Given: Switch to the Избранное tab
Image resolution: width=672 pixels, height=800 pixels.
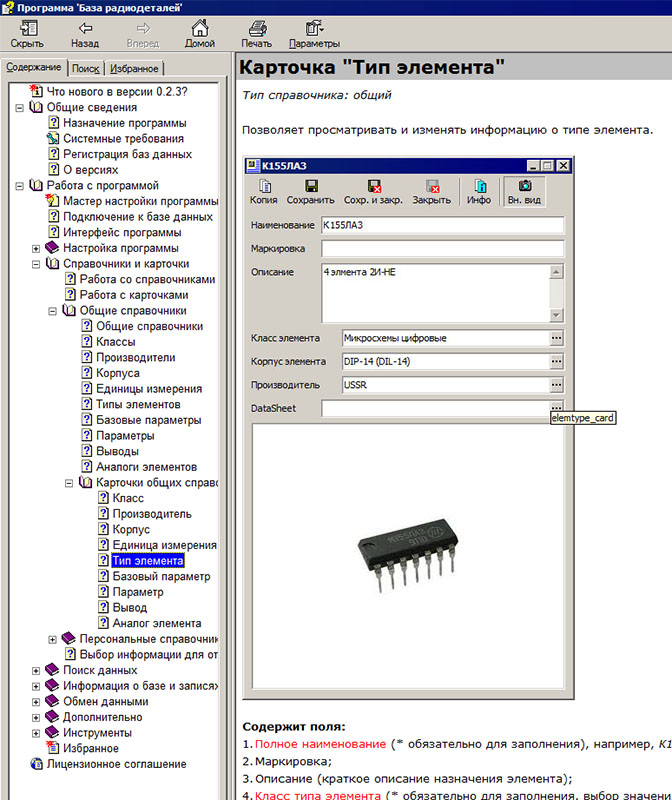Looking at the screenshot, I should point(134,68).
